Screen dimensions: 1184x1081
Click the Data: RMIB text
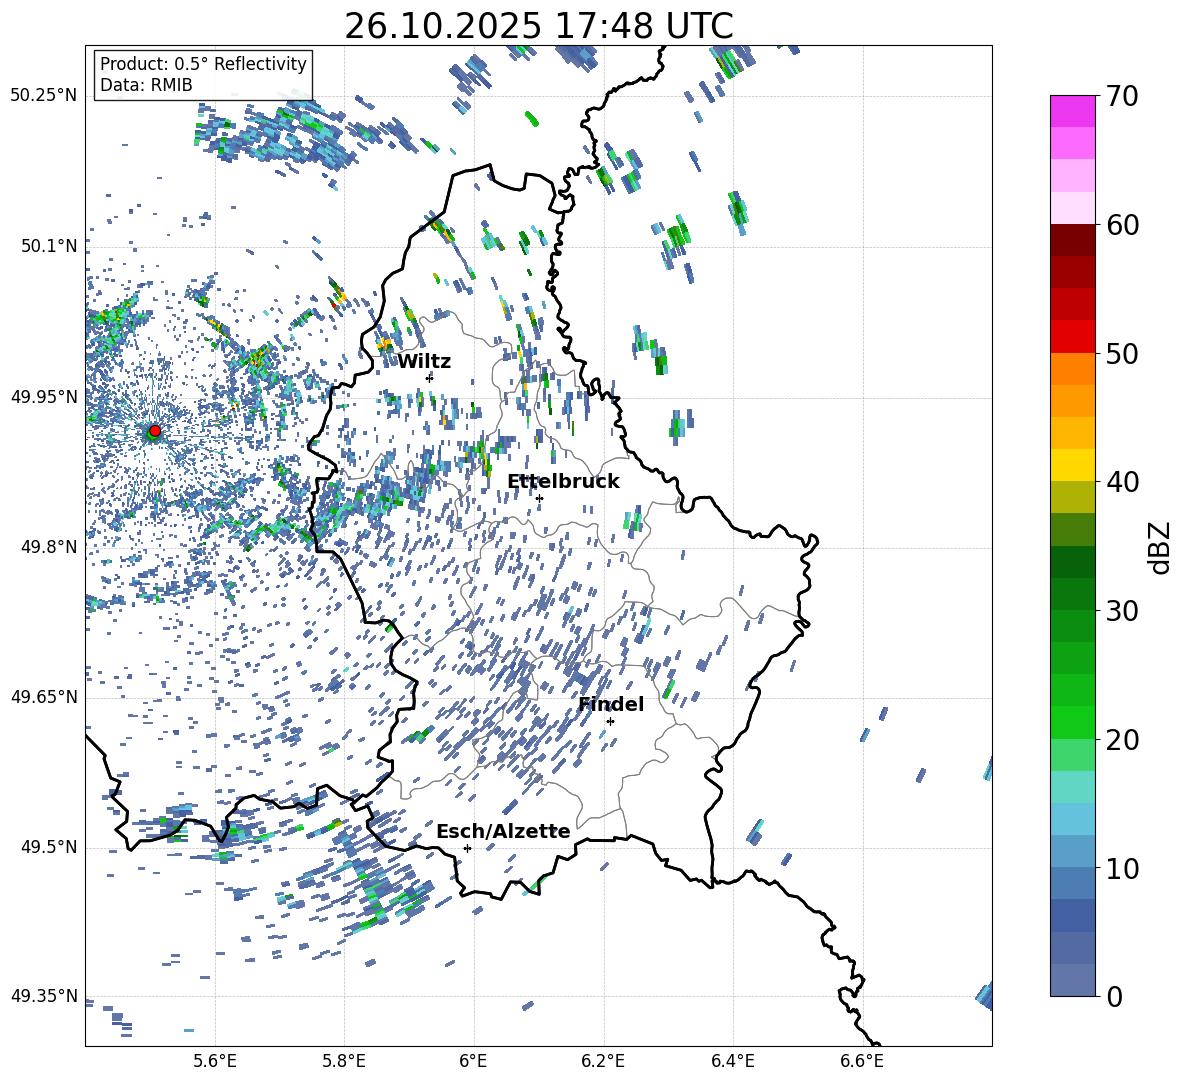146,85
